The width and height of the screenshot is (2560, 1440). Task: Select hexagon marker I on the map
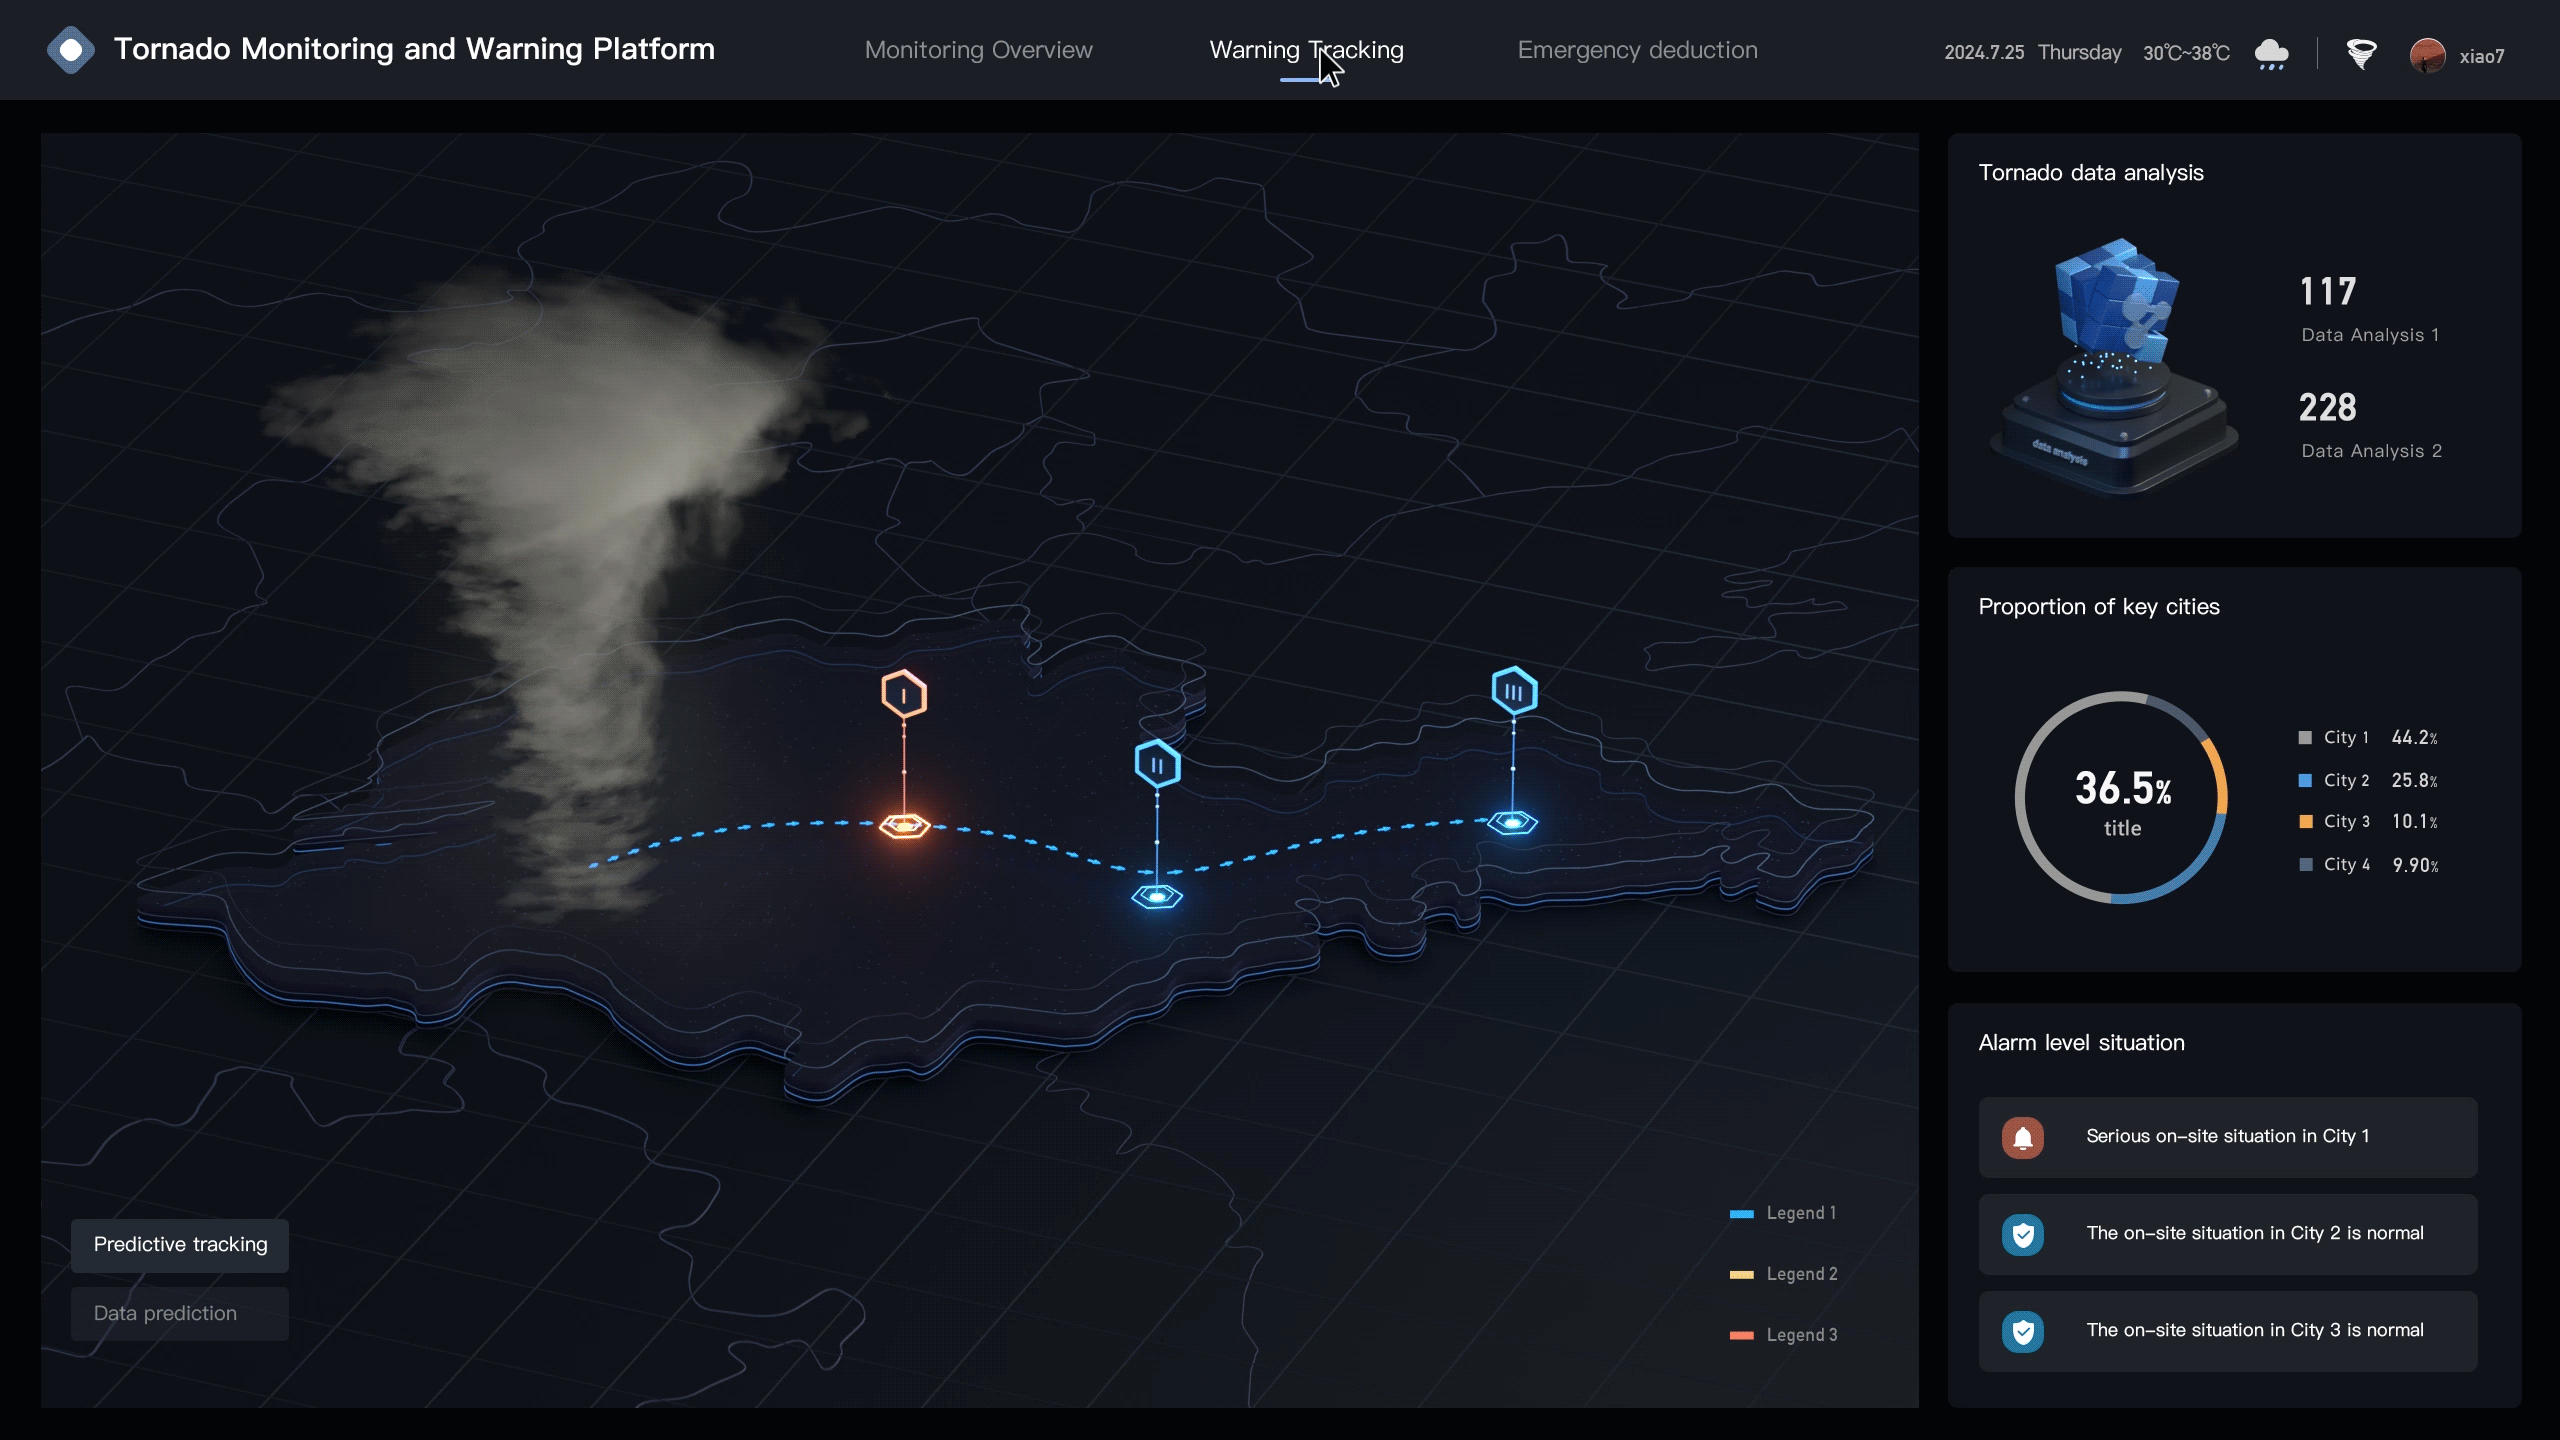tap(904, 694)
